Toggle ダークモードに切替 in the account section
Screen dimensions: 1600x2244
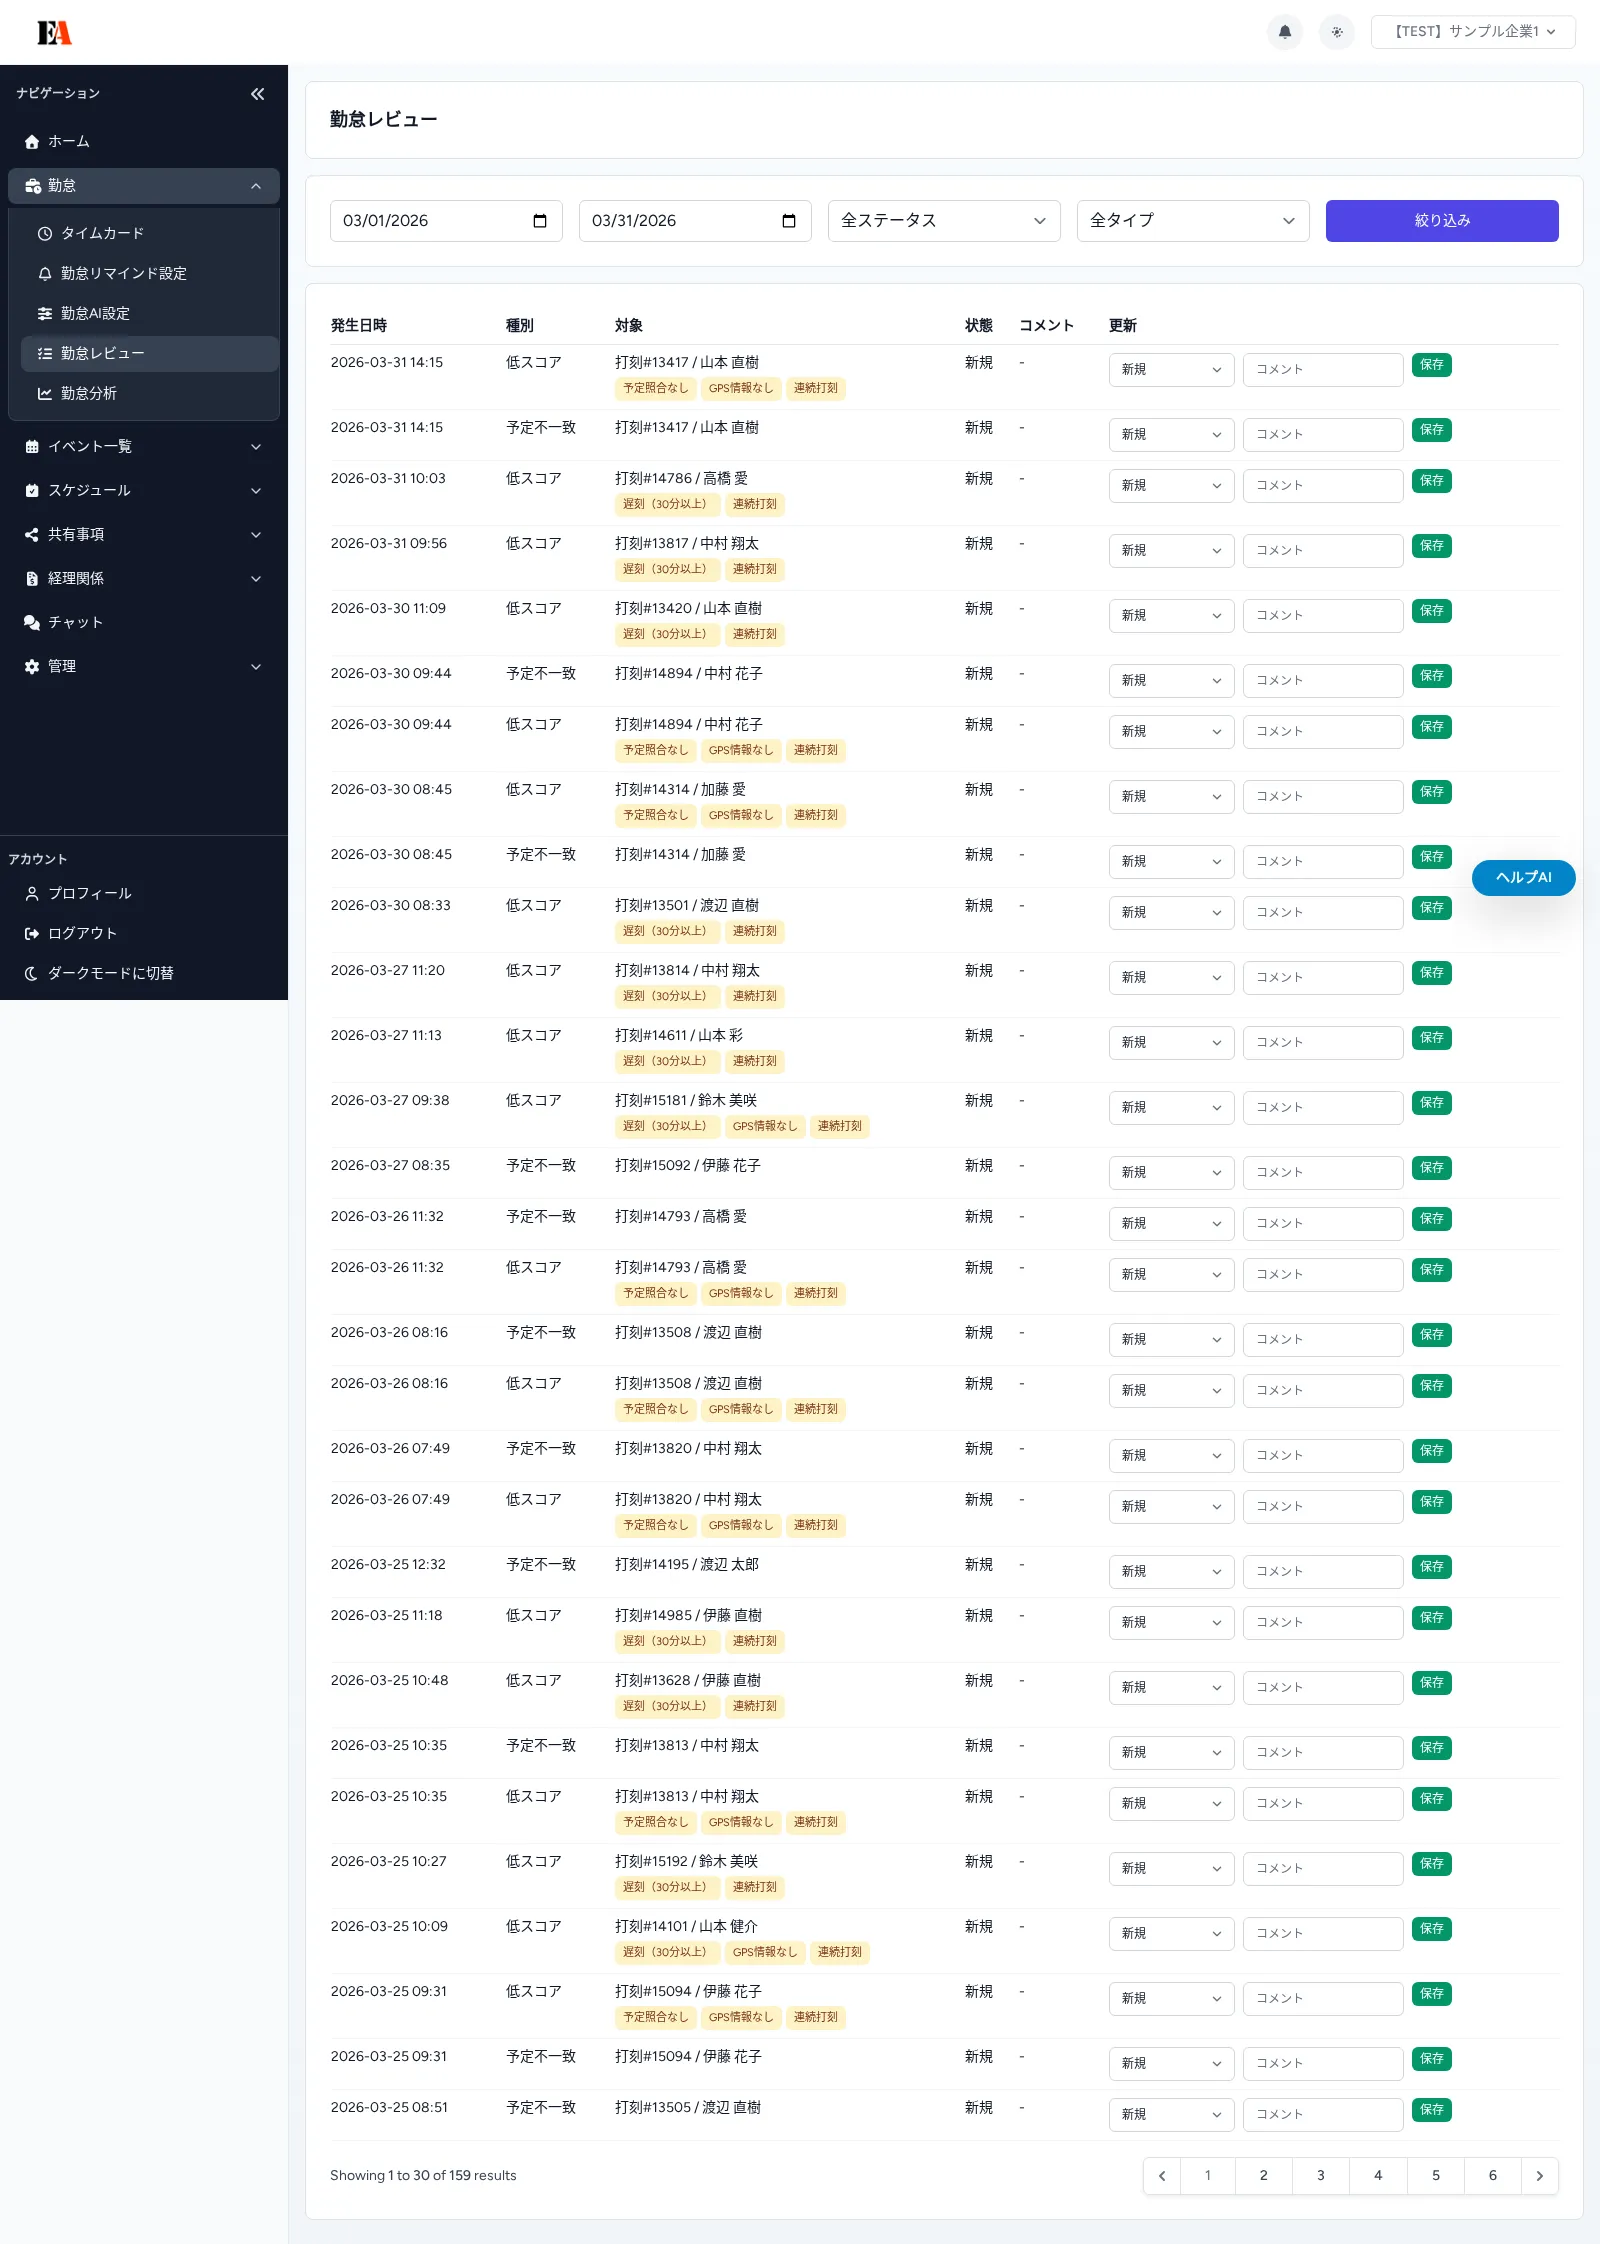pyautogui.click(x=110, y=973)
